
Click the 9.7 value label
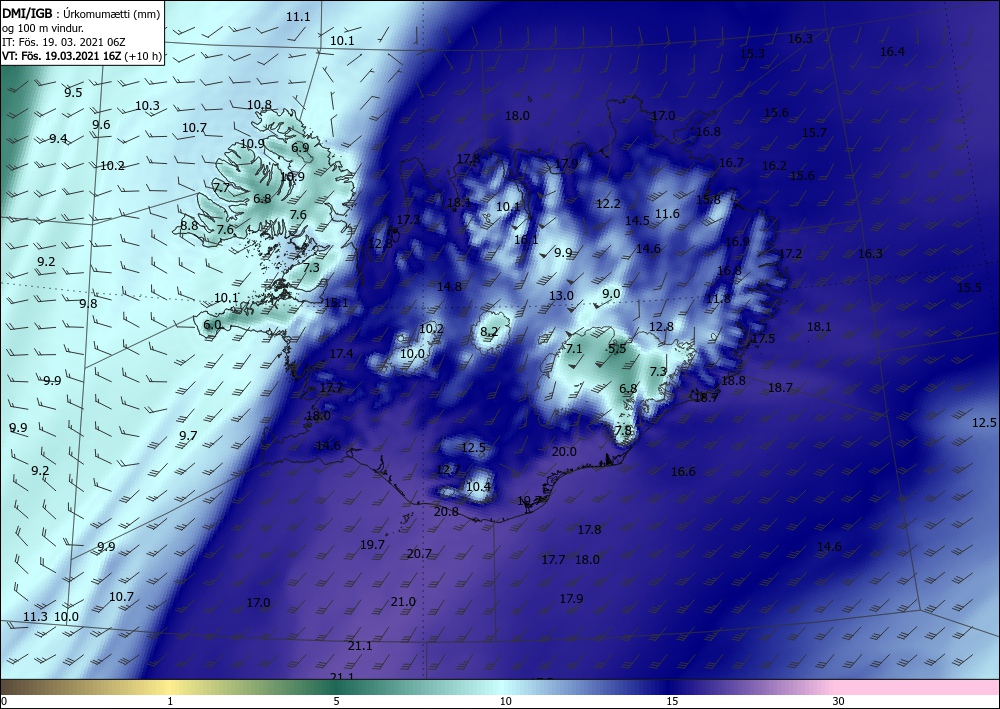tap(188, 435)
